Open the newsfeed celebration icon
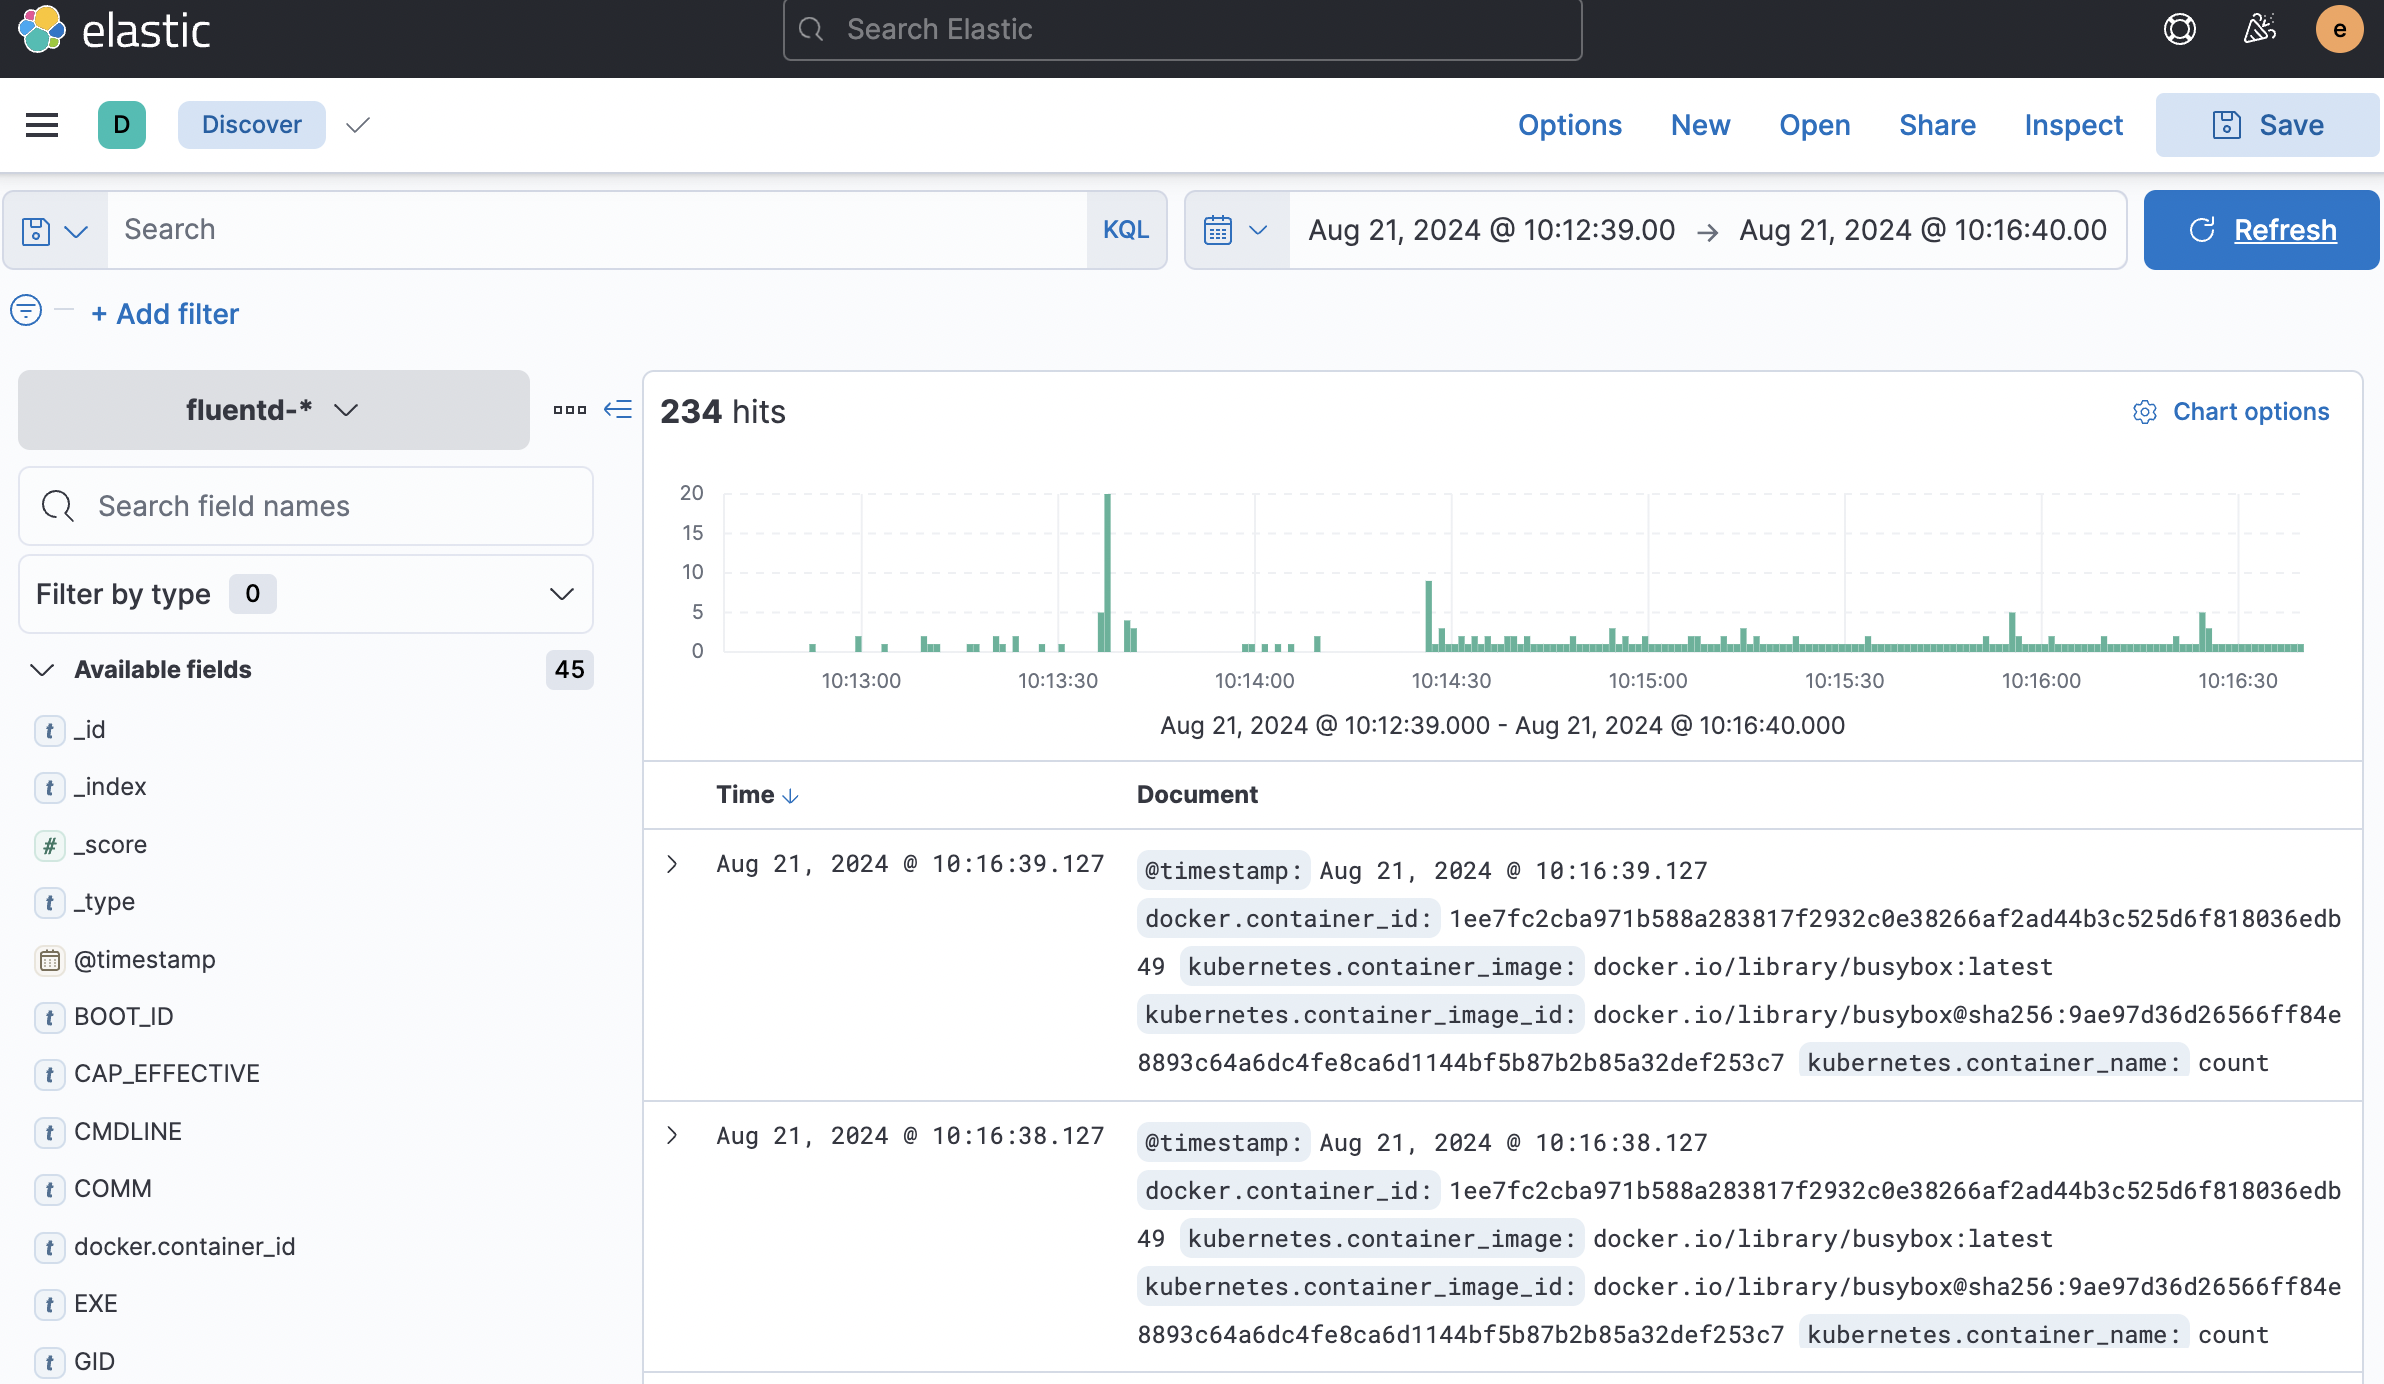 click(x=2260, y=30)
